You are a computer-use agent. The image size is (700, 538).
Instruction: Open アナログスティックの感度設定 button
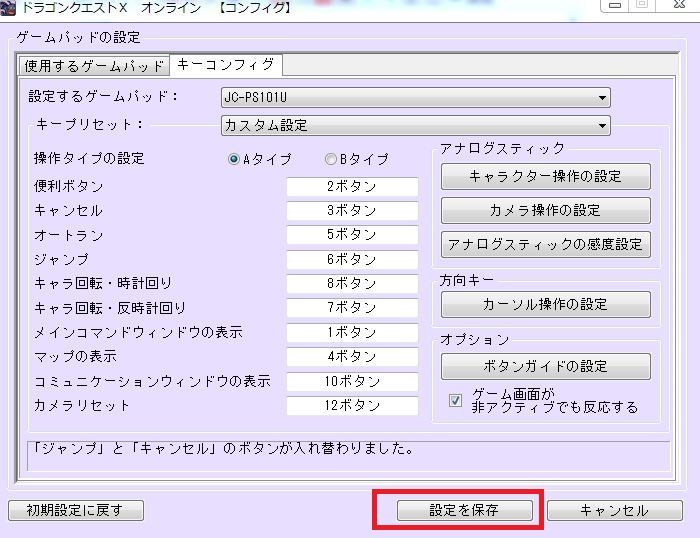click(546, 244)
